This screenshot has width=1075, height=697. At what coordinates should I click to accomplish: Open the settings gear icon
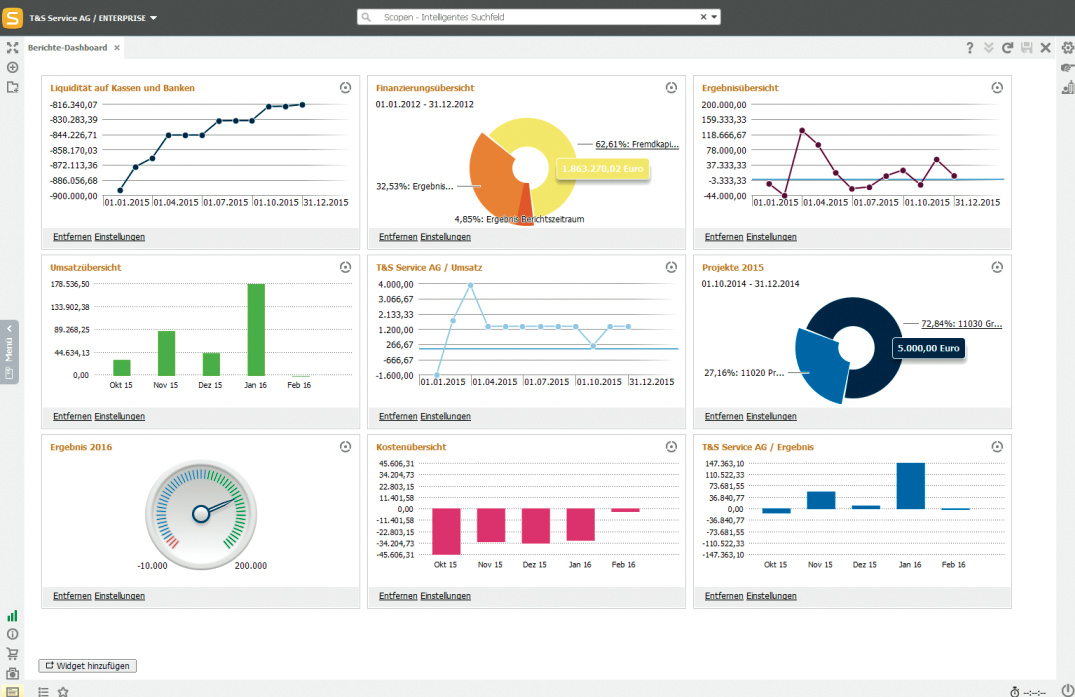(x=1067, y=47)
